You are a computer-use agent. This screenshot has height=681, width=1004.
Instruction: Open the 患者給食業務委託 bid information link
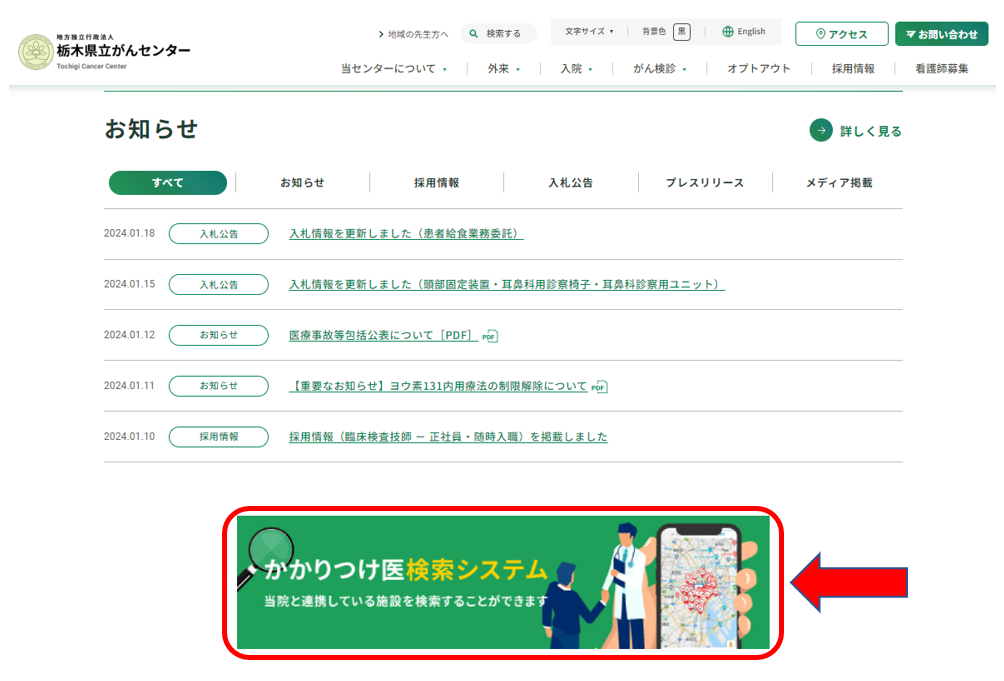tap(406, 234)
